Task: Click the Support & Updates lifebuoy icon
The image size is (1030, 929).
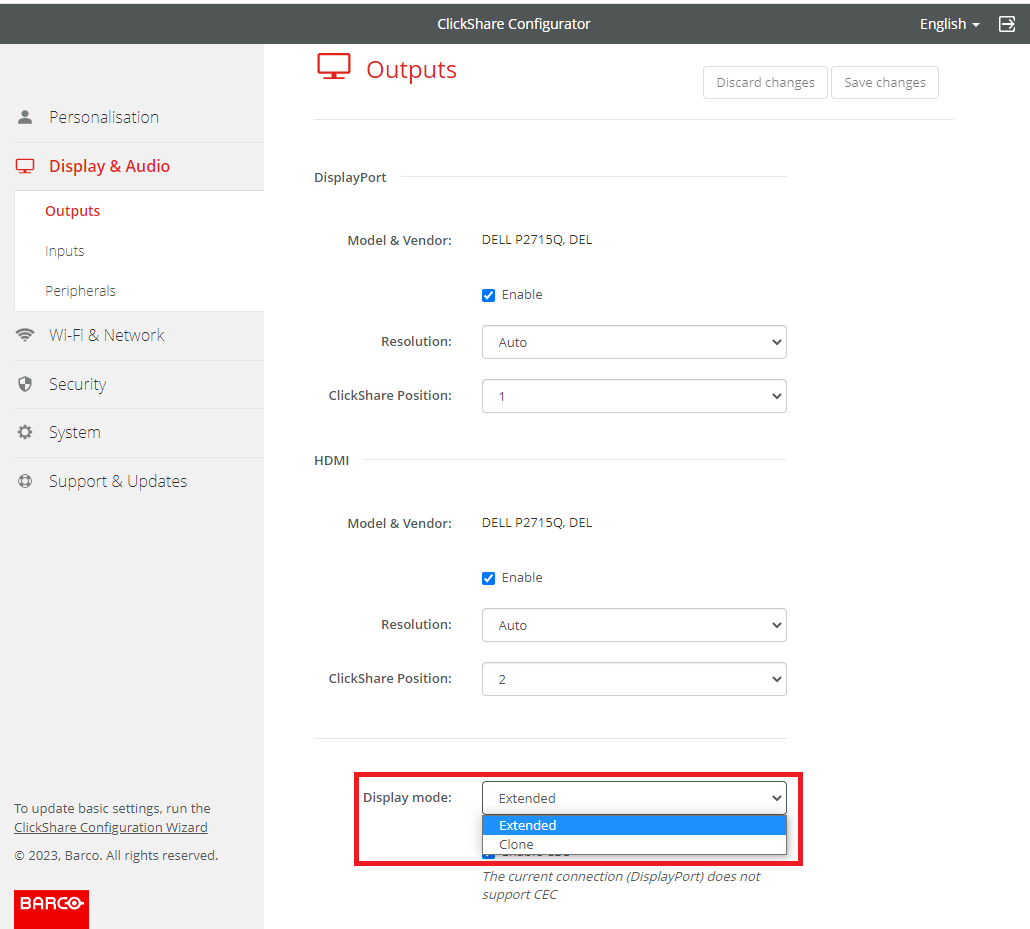Action: click(25, 482)
